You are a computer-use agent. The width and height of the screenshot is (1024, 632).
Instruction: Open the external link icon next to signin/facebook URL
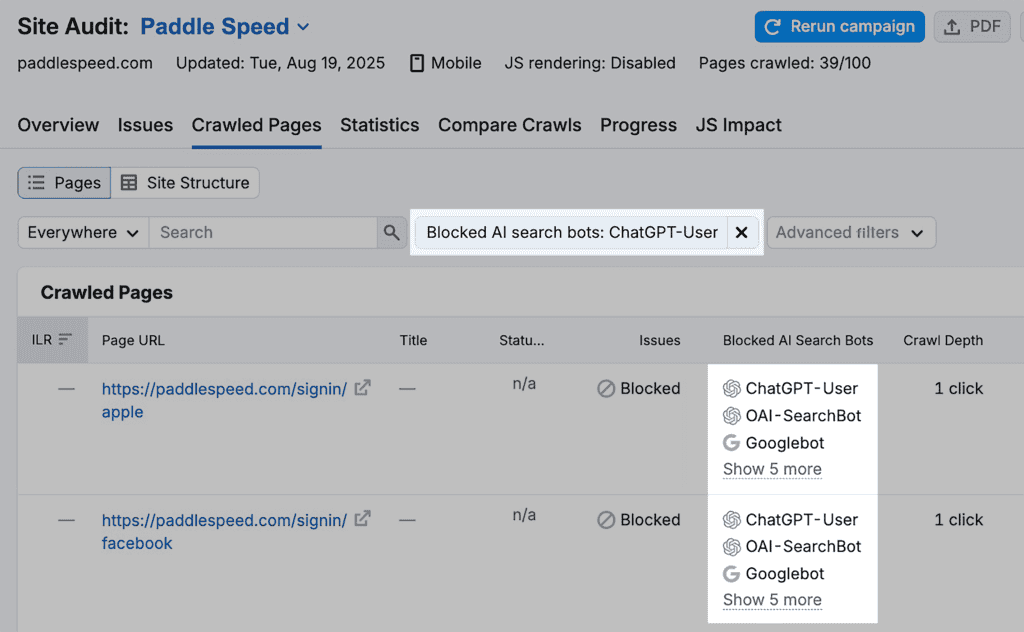tap(362, 518)
